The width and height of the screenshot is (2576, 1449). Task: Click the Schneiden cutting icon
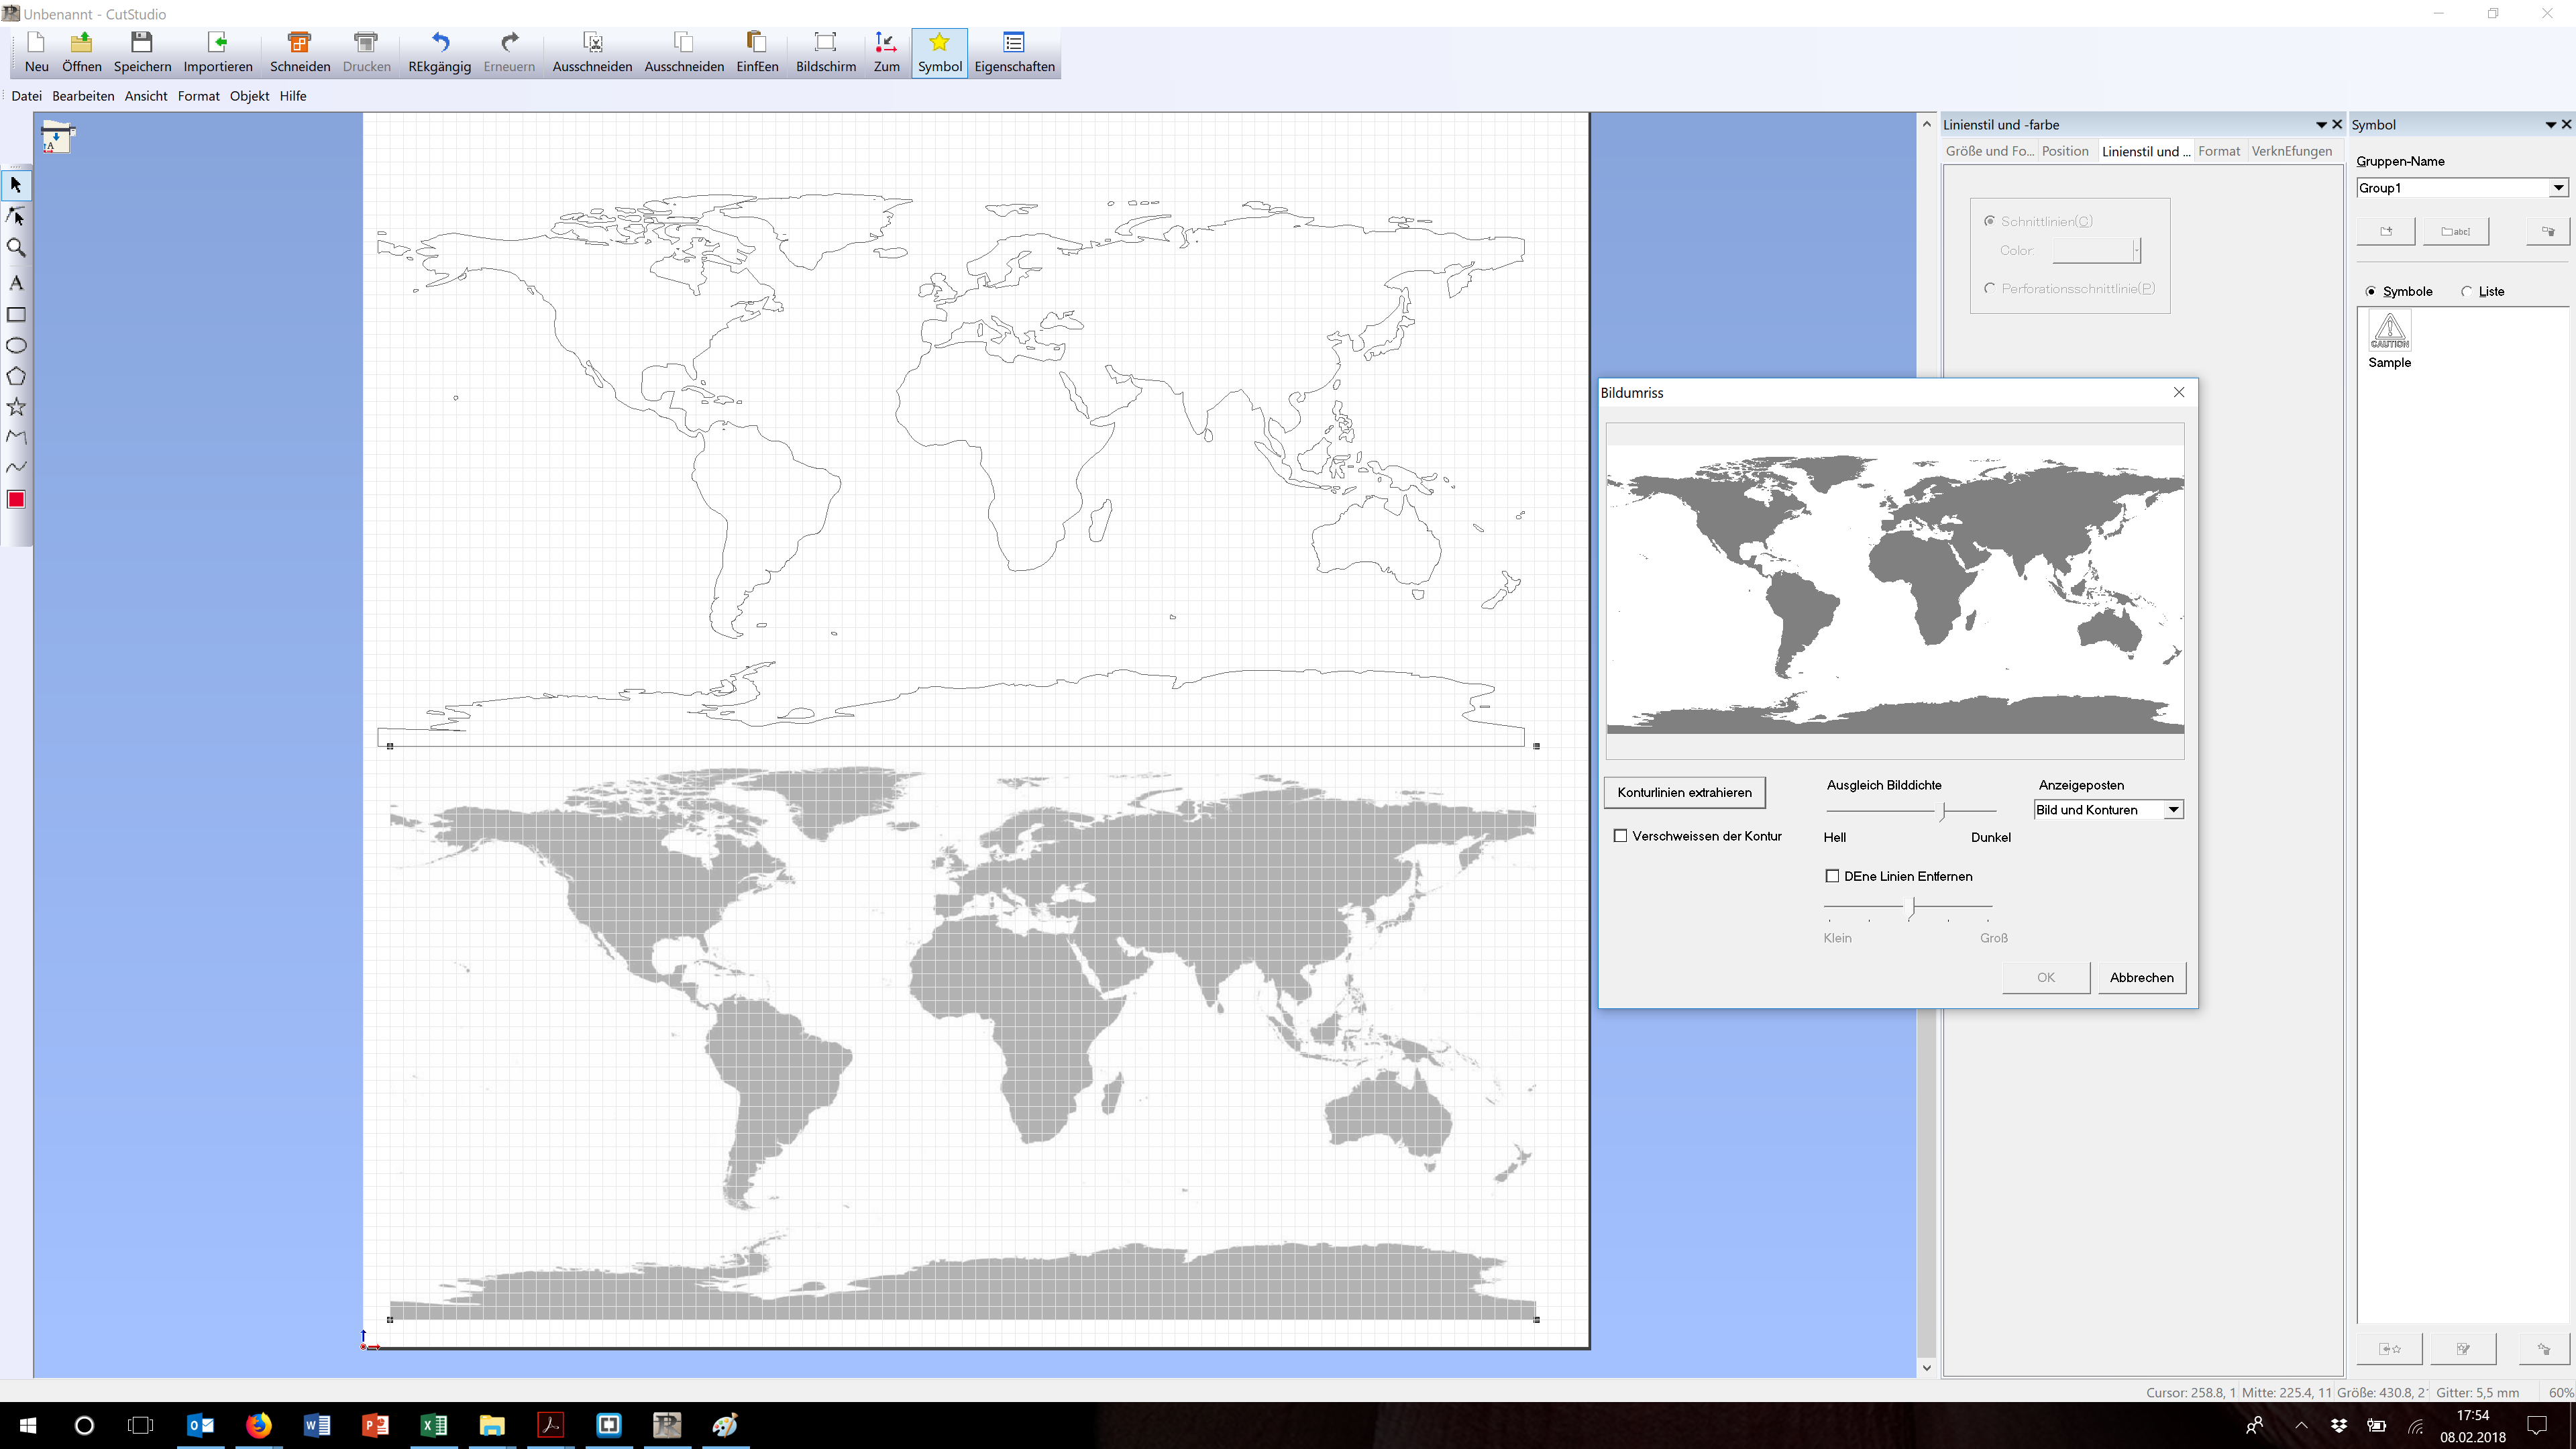pos(299,52)
